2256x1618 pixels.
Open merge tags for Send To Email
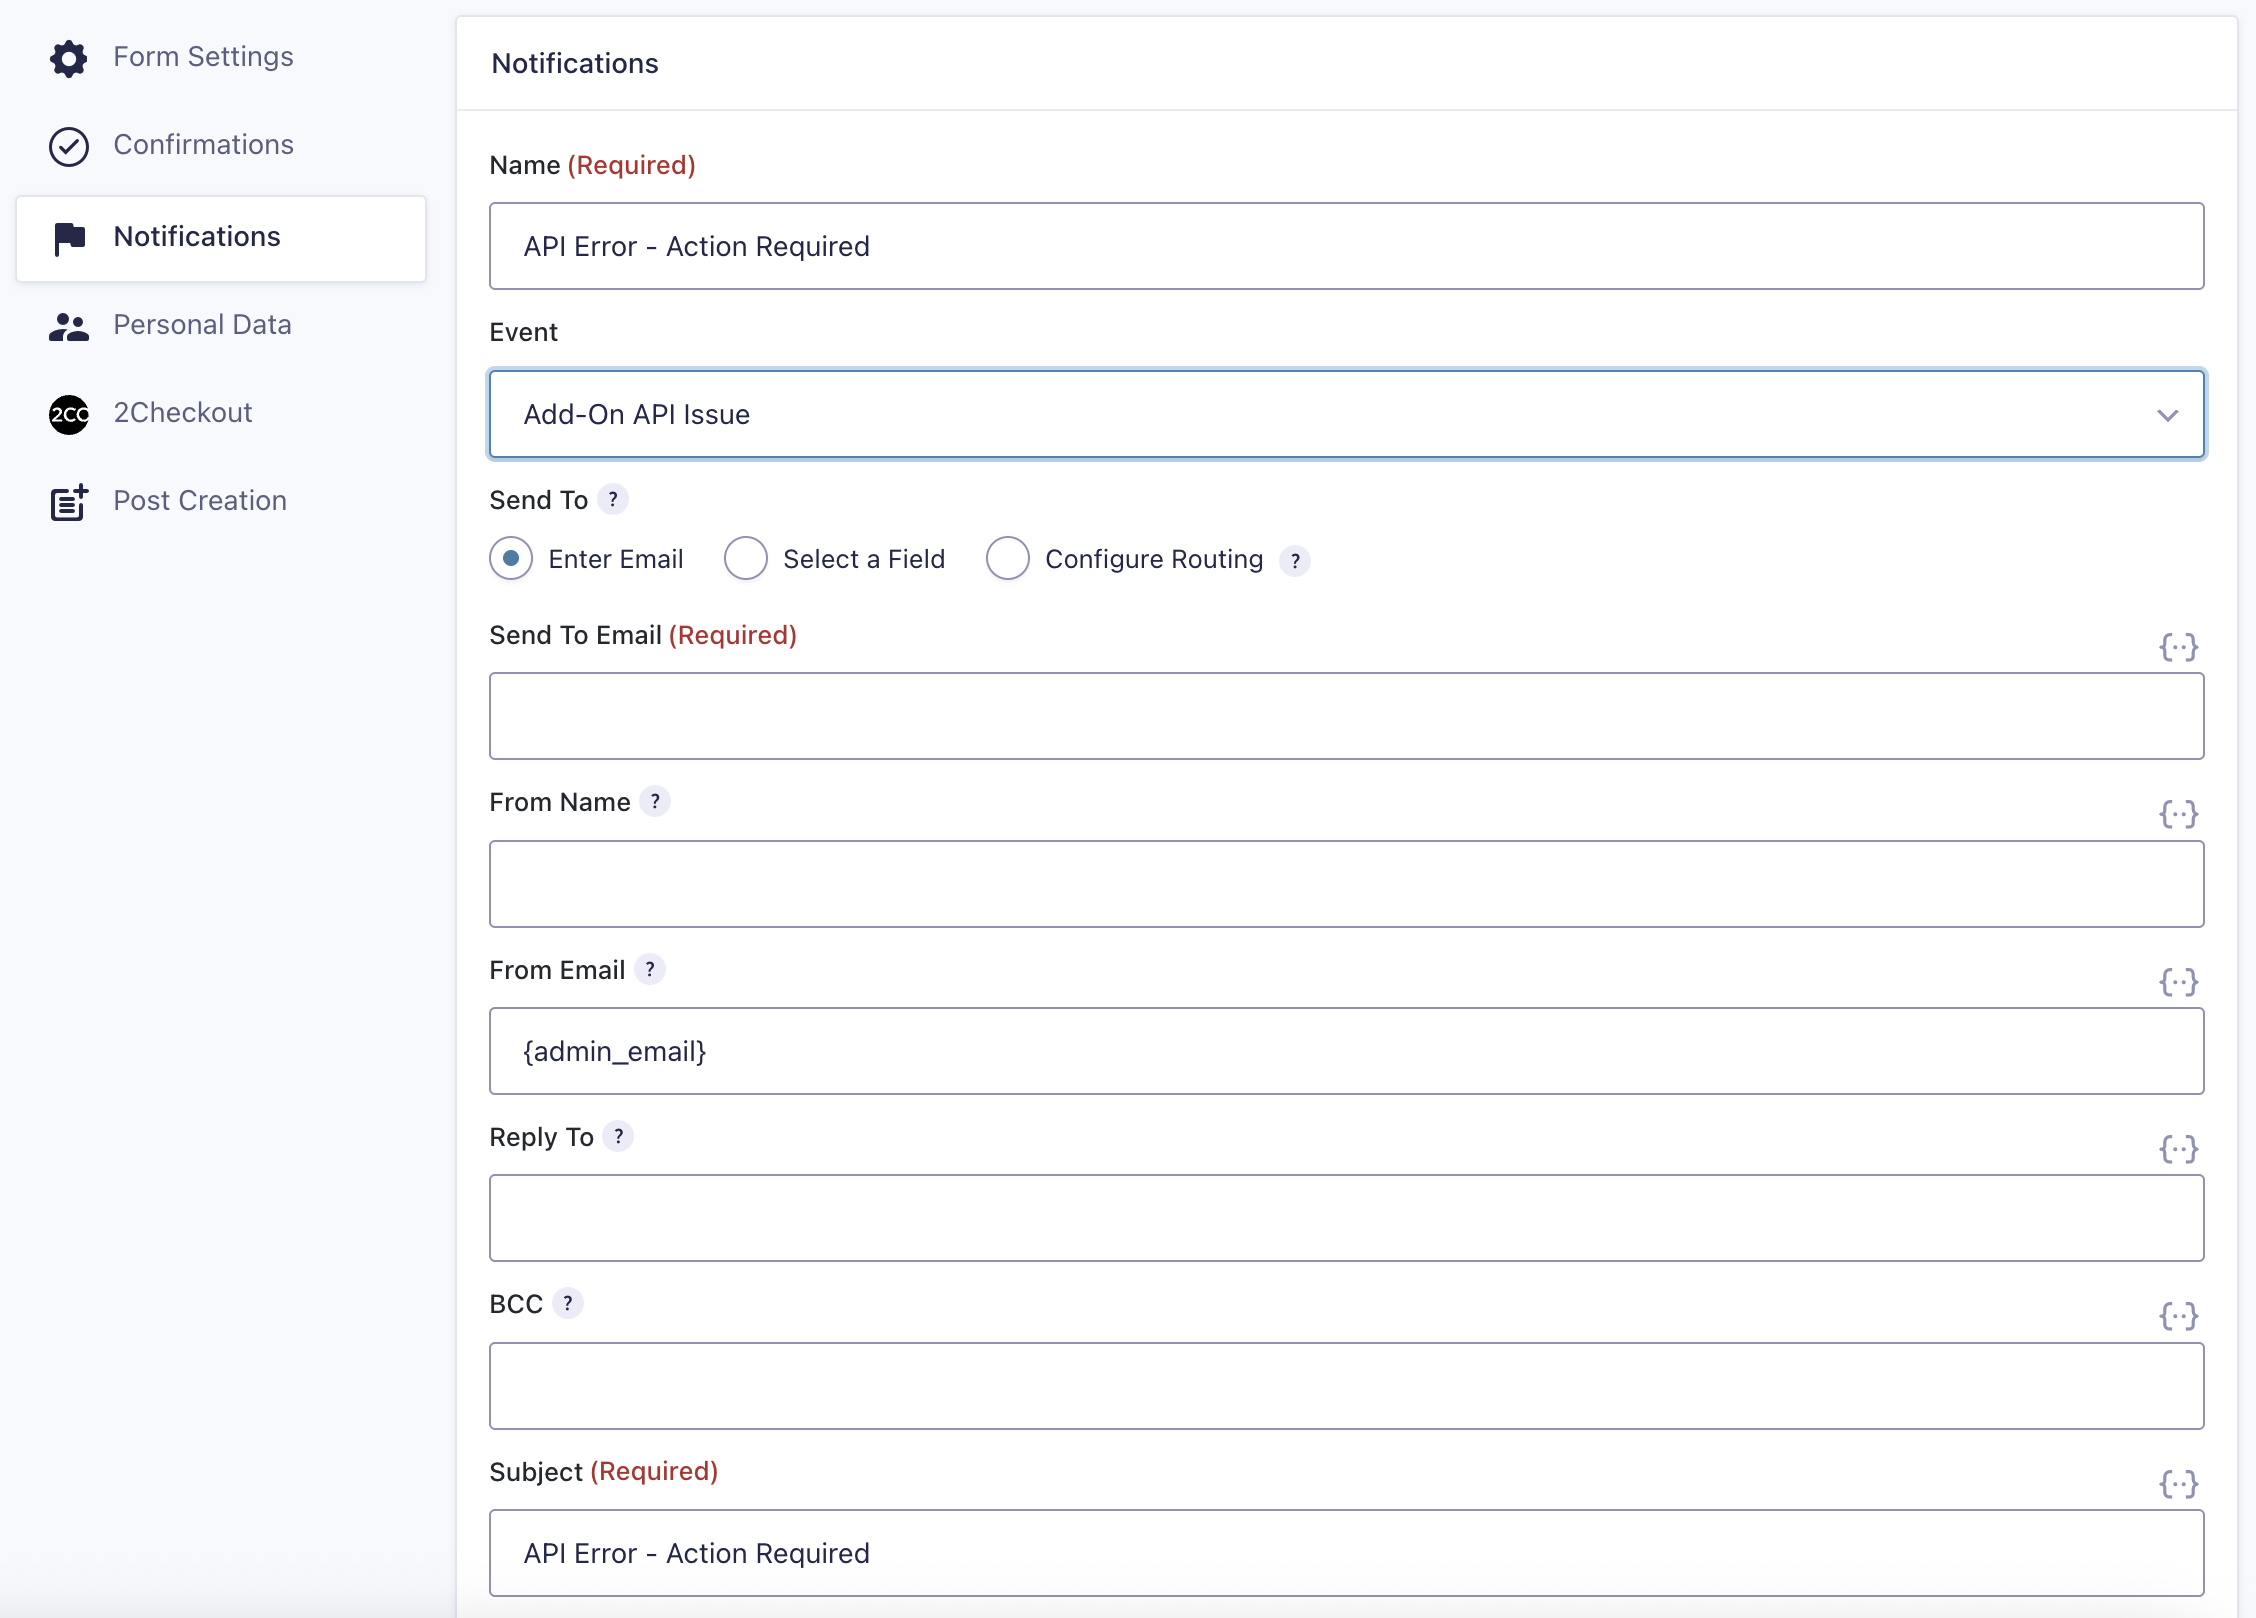pyautogui.click(x=2178, y=647)
